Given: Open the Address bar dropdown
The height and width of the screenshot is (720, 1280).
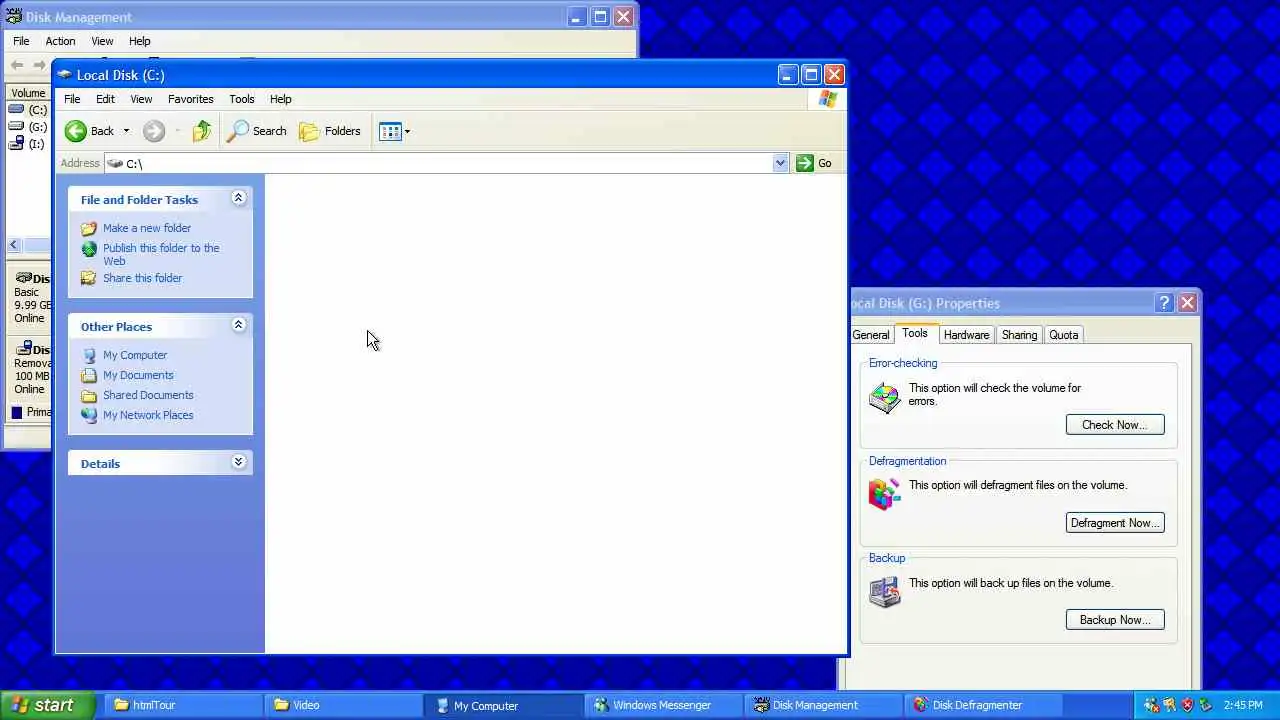Looking at the screenshot, I should coord(780,163).
